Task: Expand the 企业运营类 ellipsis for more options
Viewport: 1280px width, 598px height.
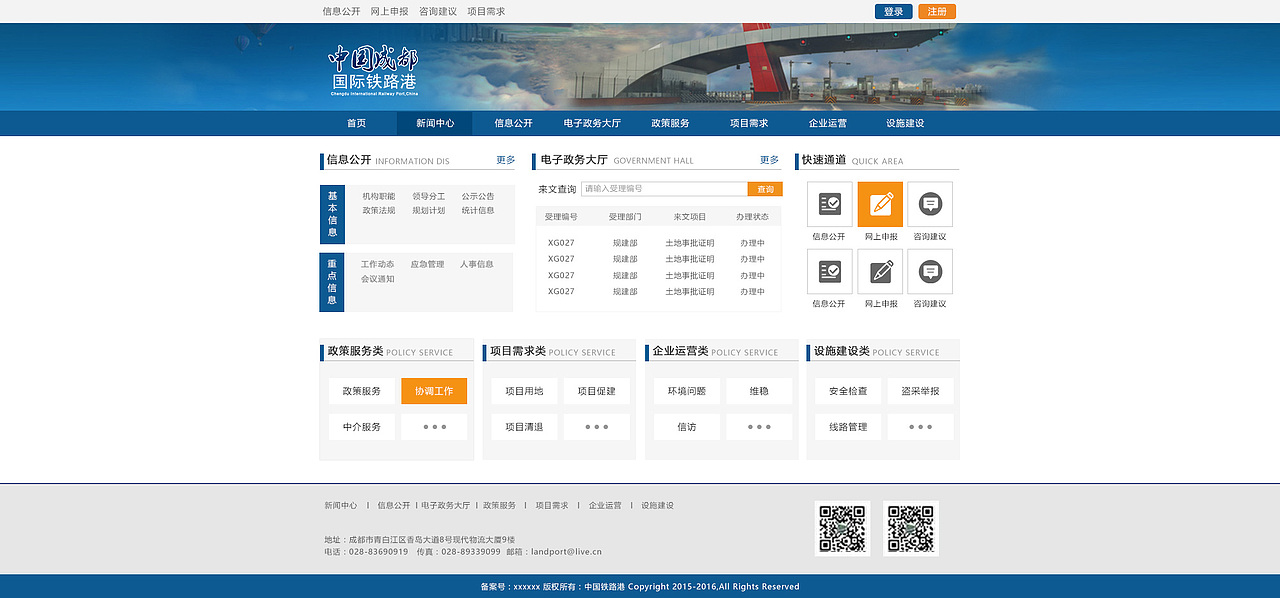Action: tap(759, 426)
